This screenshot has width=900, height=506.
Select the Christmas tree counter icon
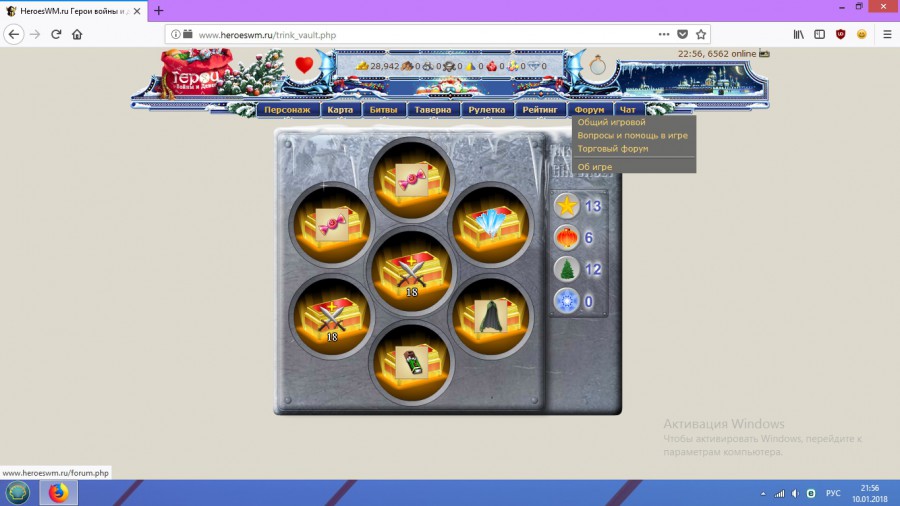[567, 269]
